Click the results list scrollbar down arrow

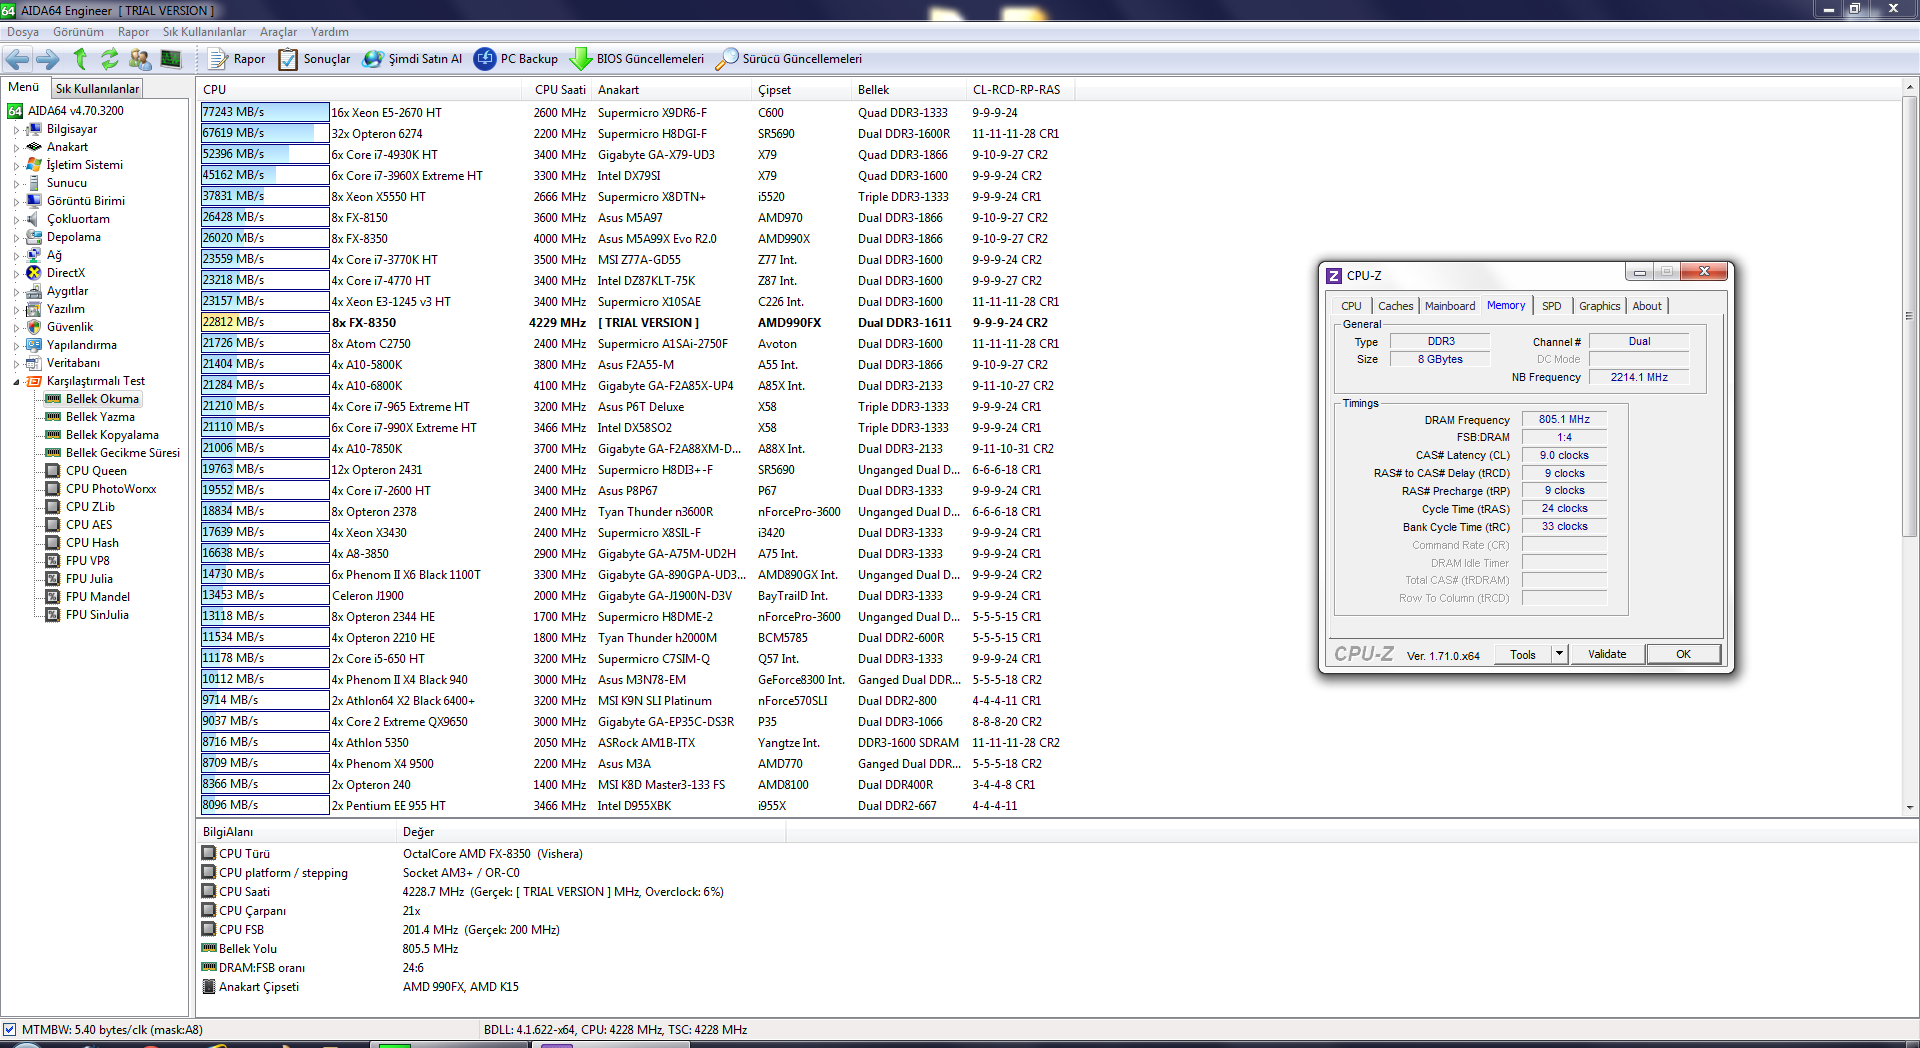pyautogui.click(x=1910, y=807)
